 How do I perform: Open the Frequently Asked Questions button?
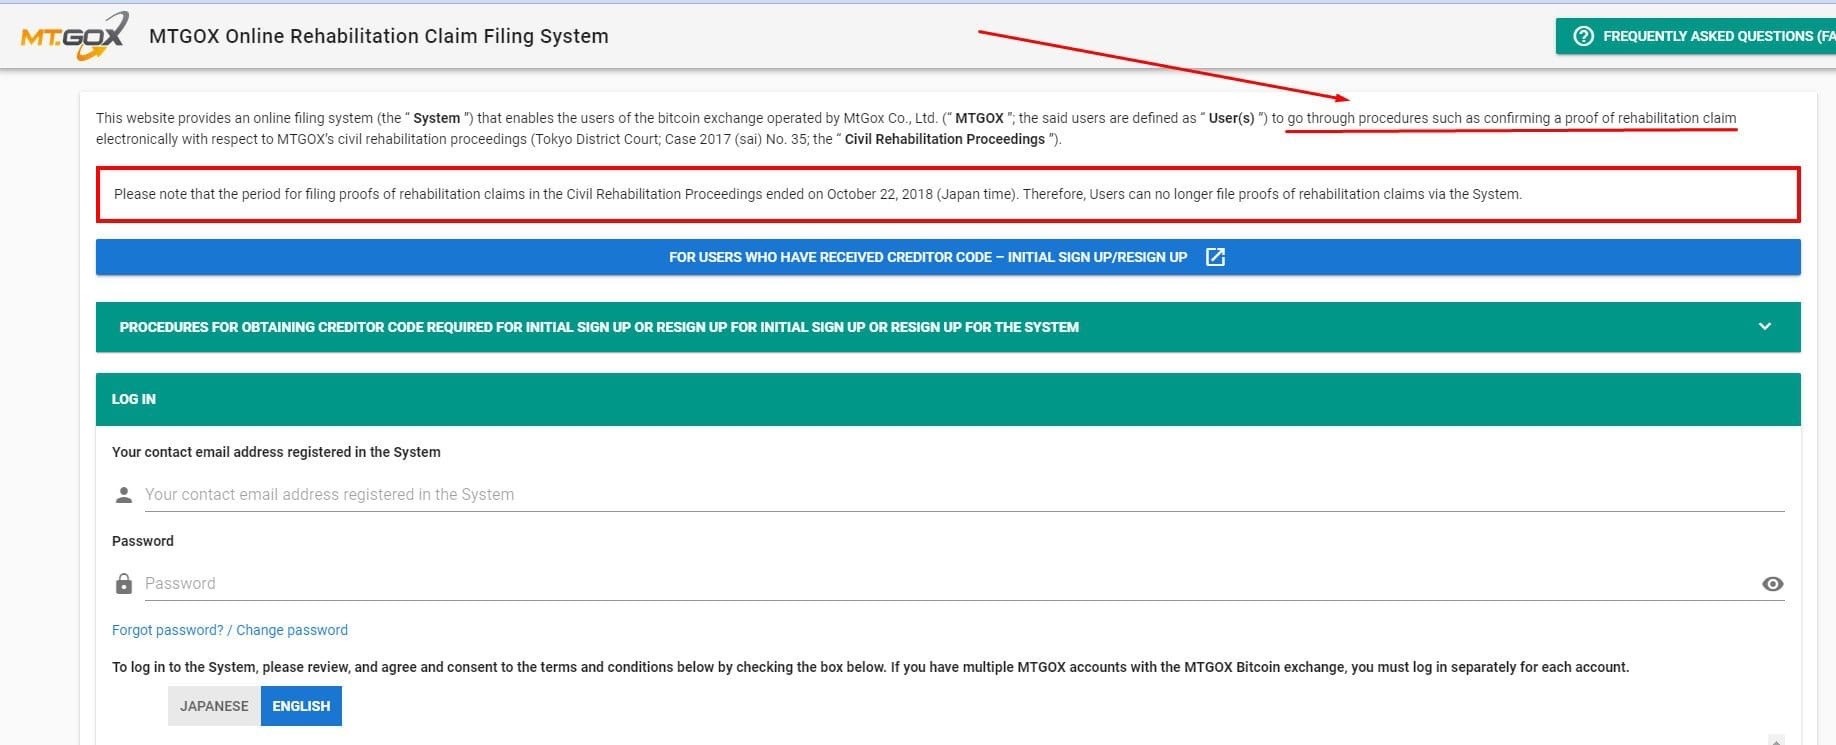coord(1696,36)
